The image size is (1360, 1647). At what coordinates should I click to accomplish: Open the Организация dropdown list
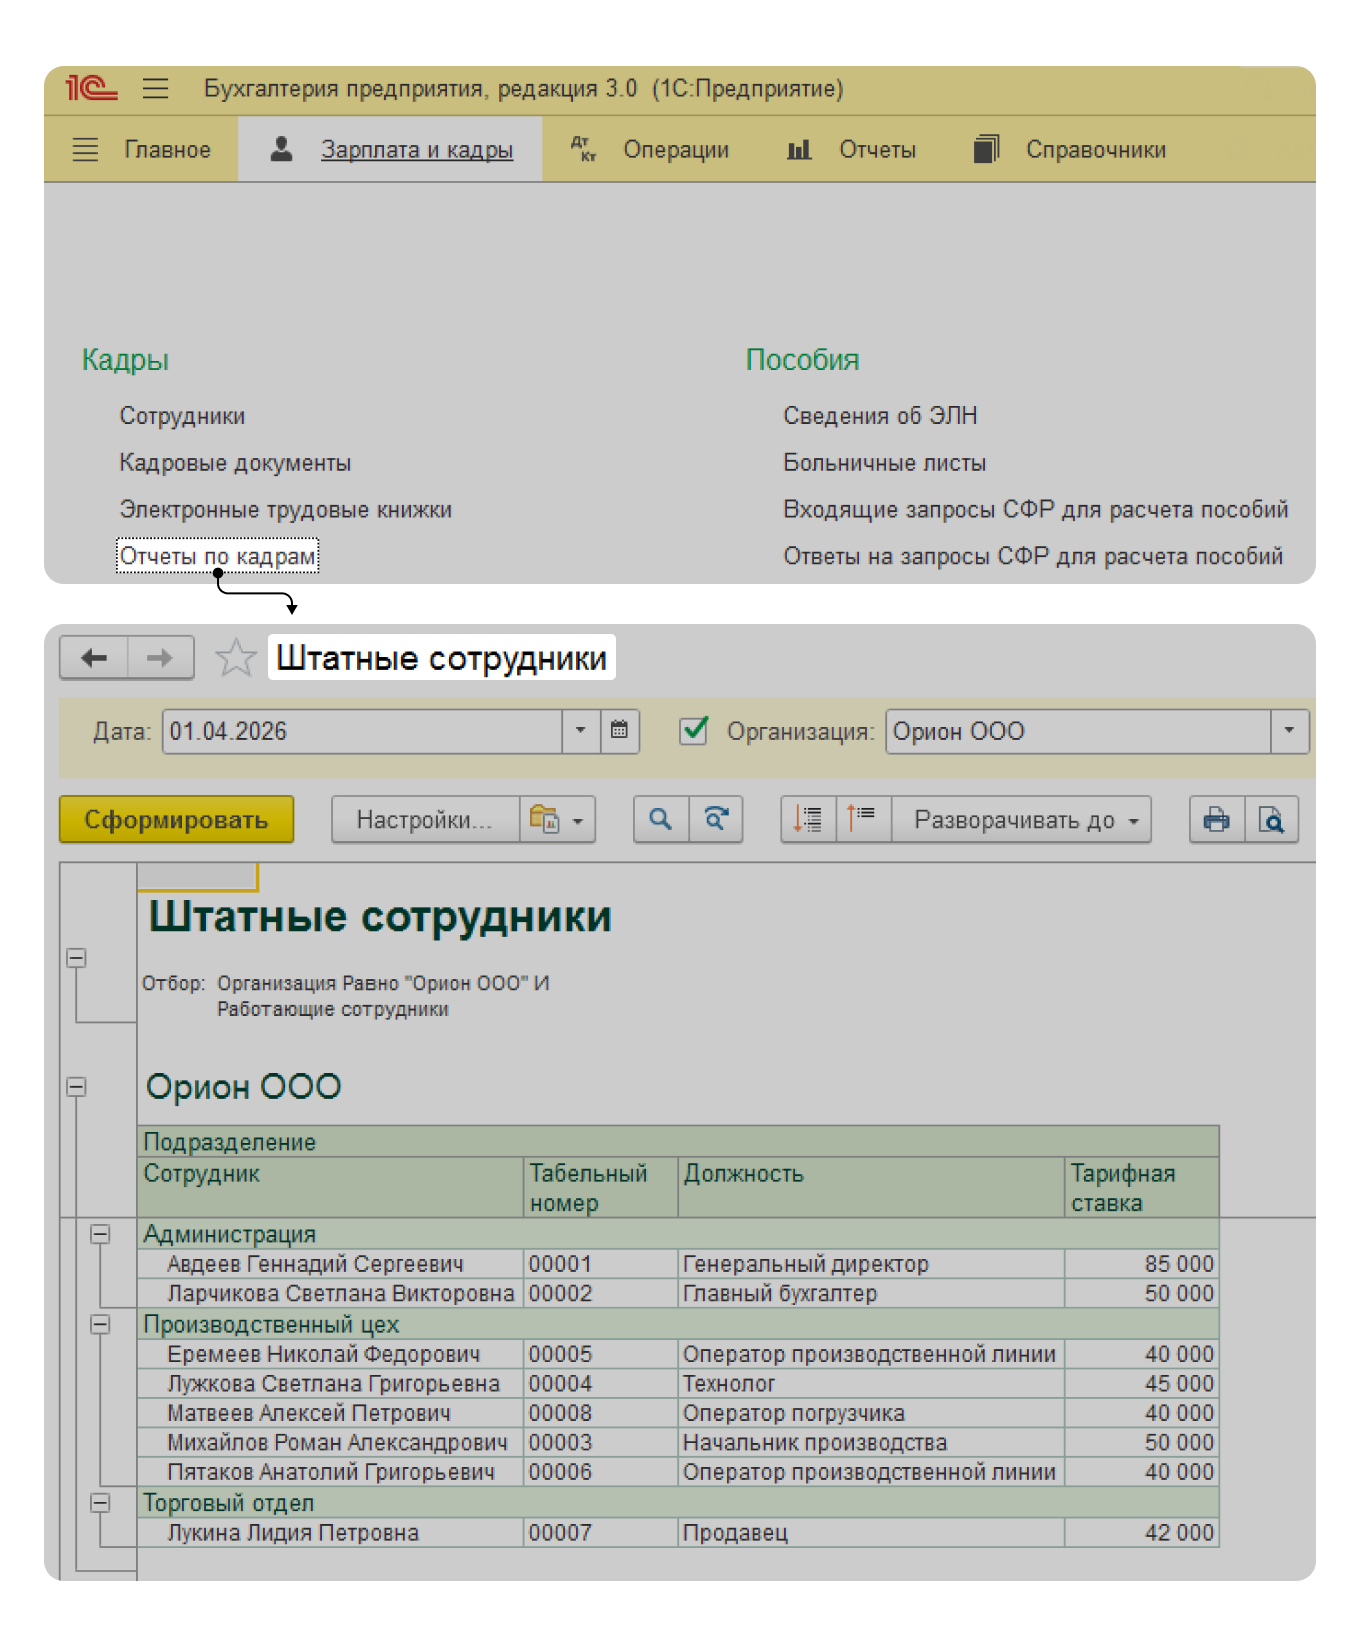click(1289, 731)
